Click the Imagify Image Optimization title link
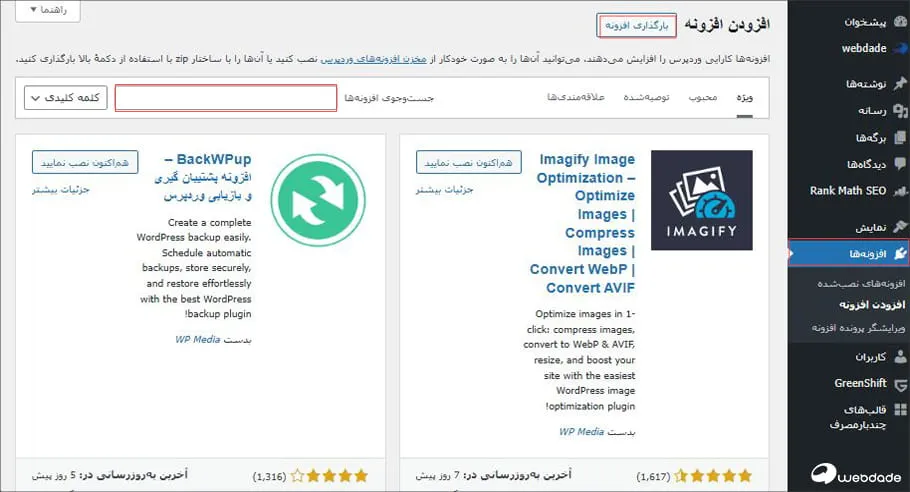 [583, 223]
